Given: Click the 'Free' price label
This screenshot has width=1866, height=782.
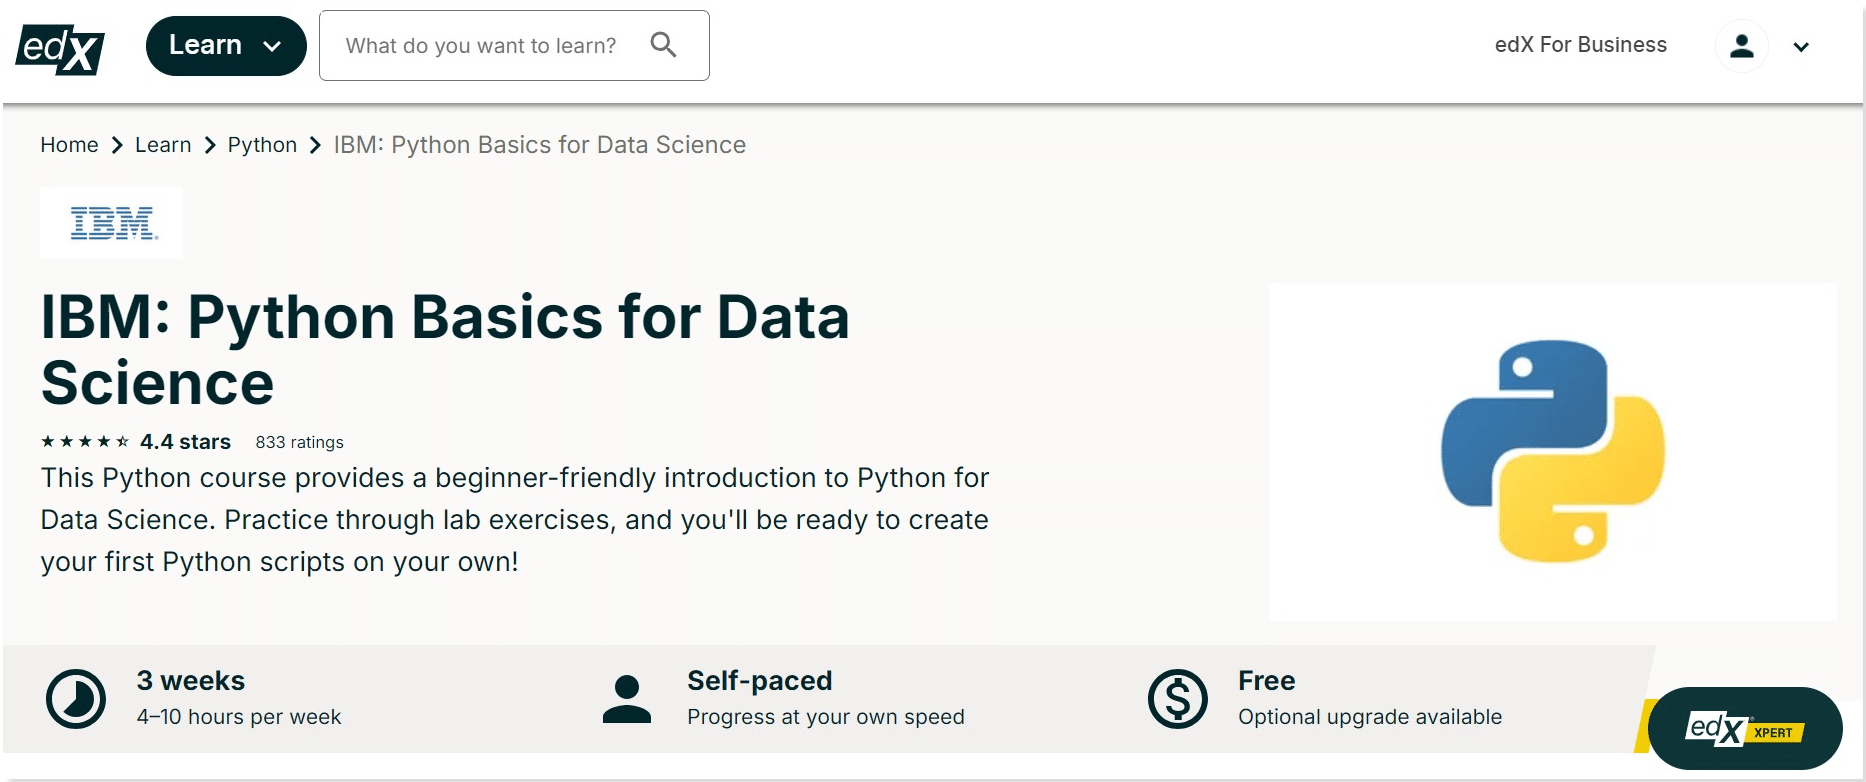Looking at the screenshot, I should coord(1266,681).
